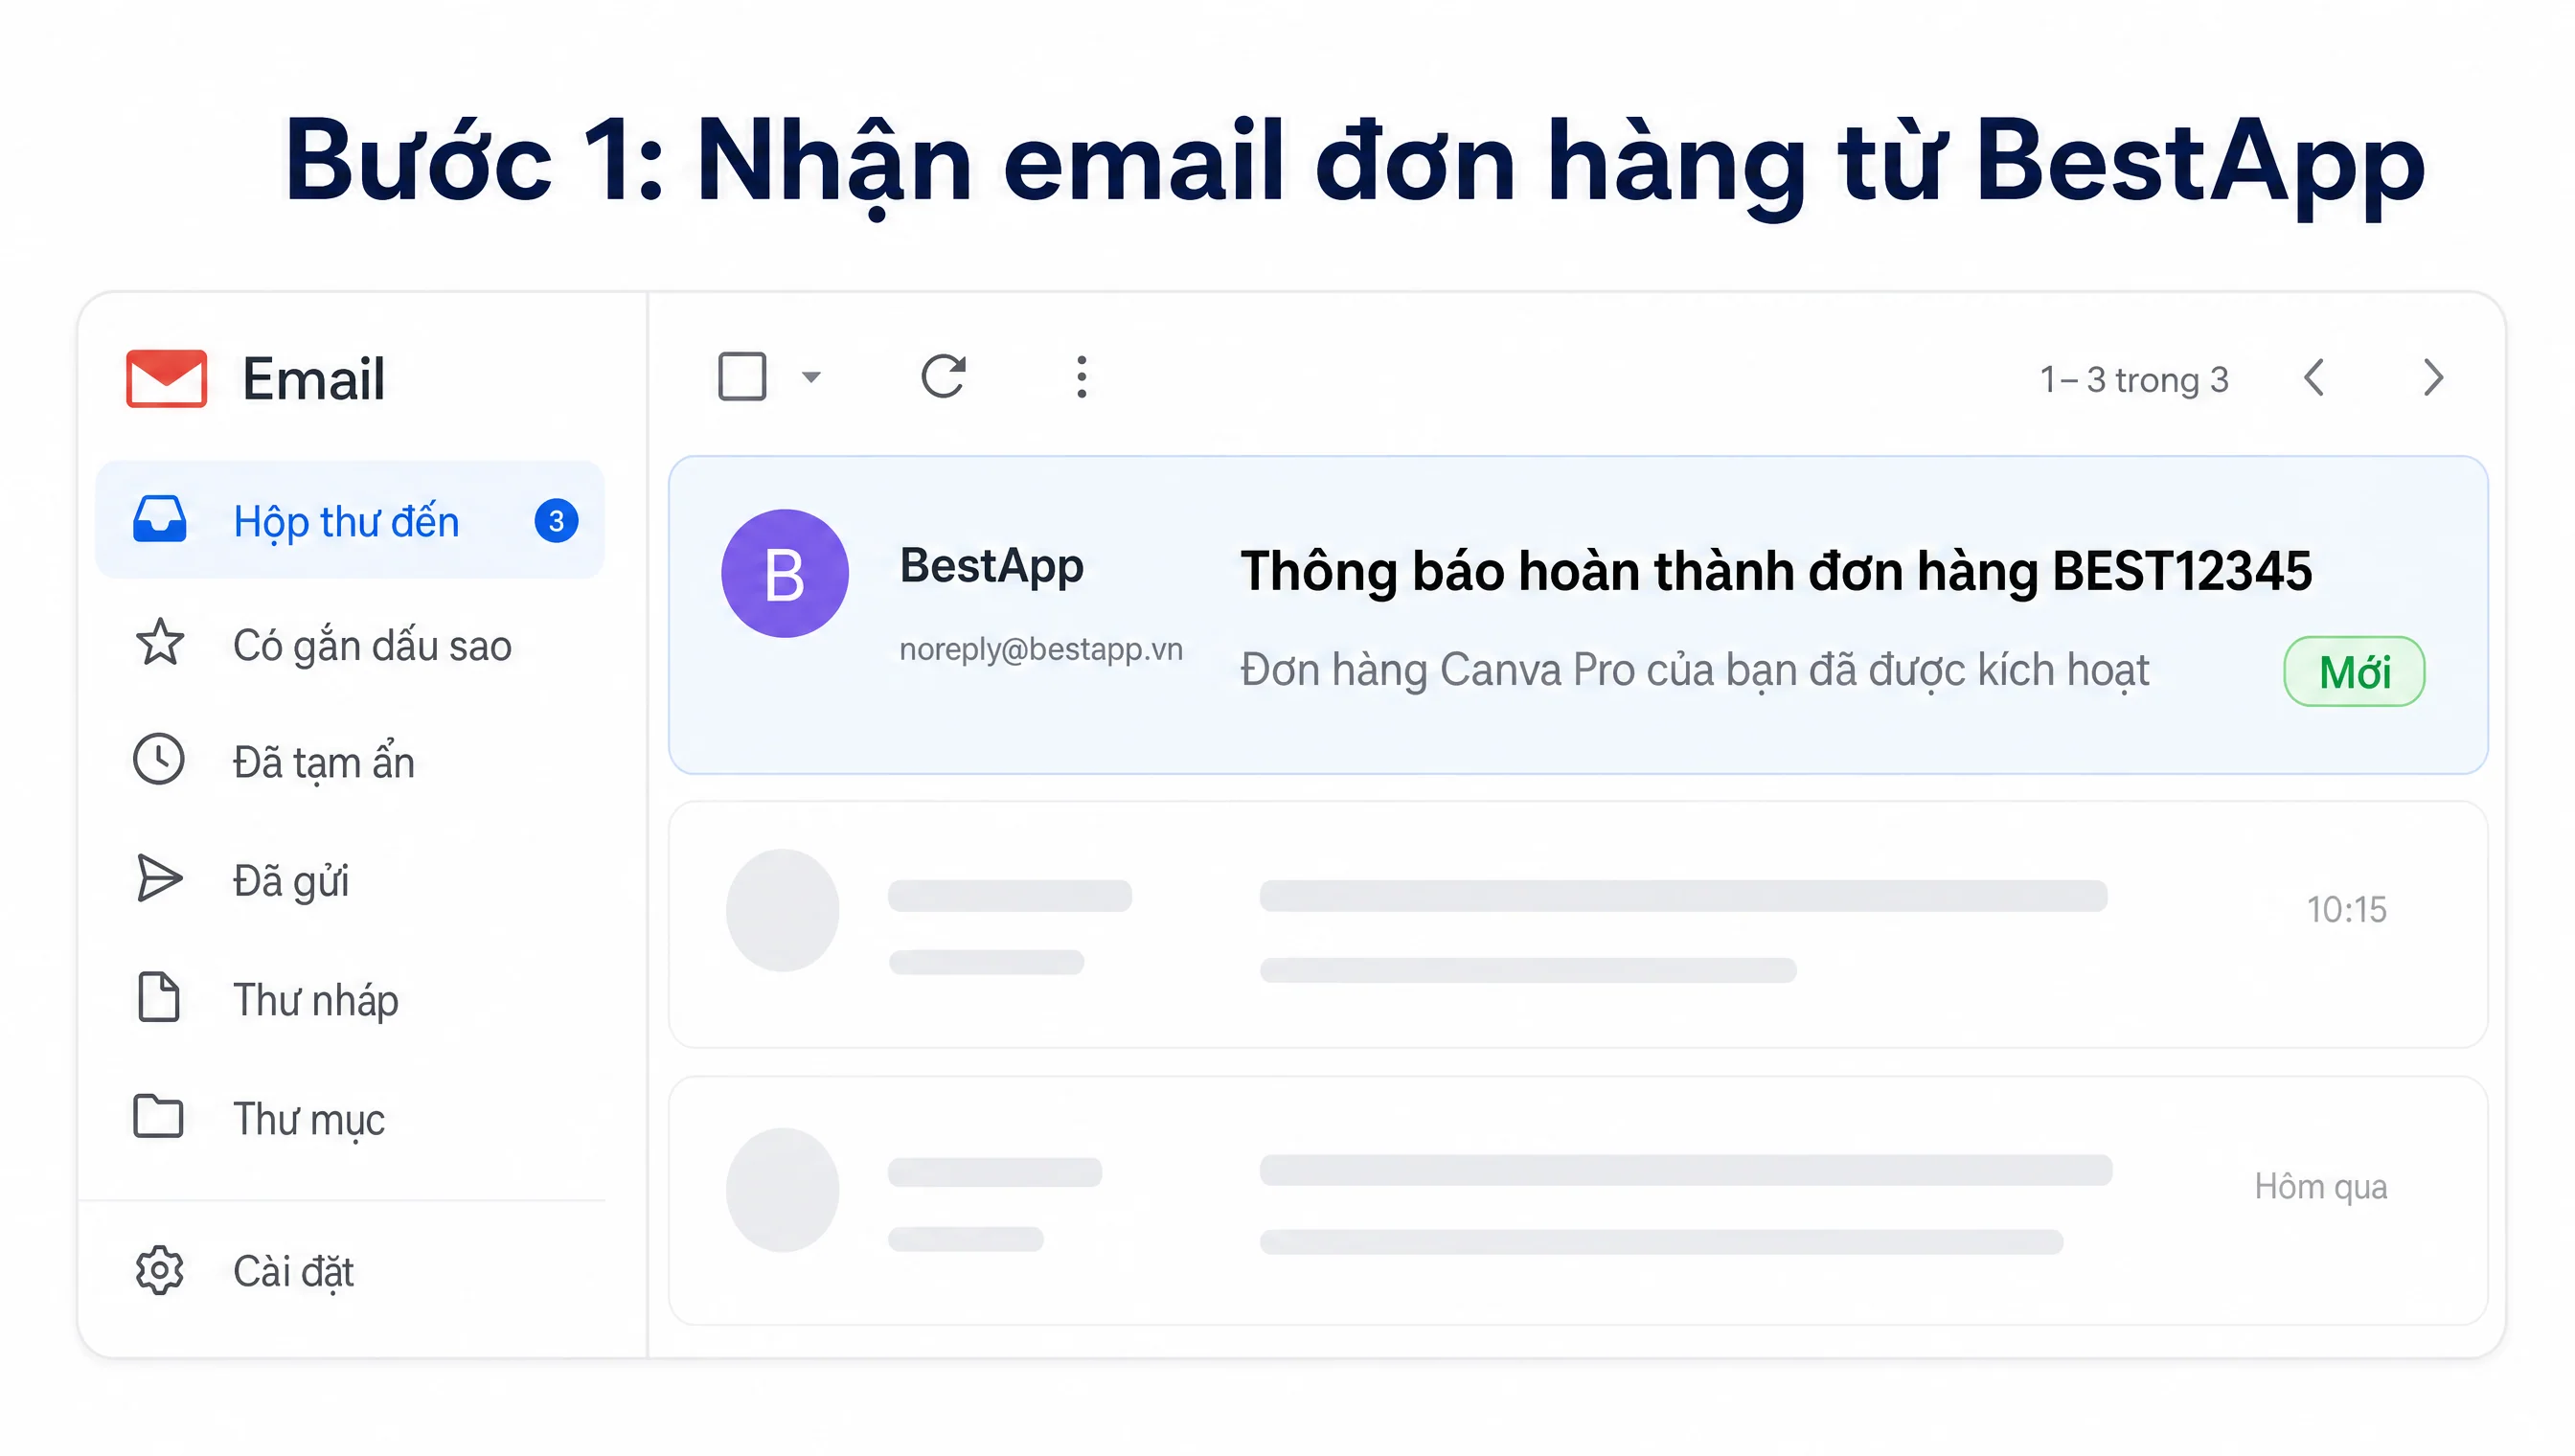
Task: Click the inbox tray icon
Action: coord(159,519)
